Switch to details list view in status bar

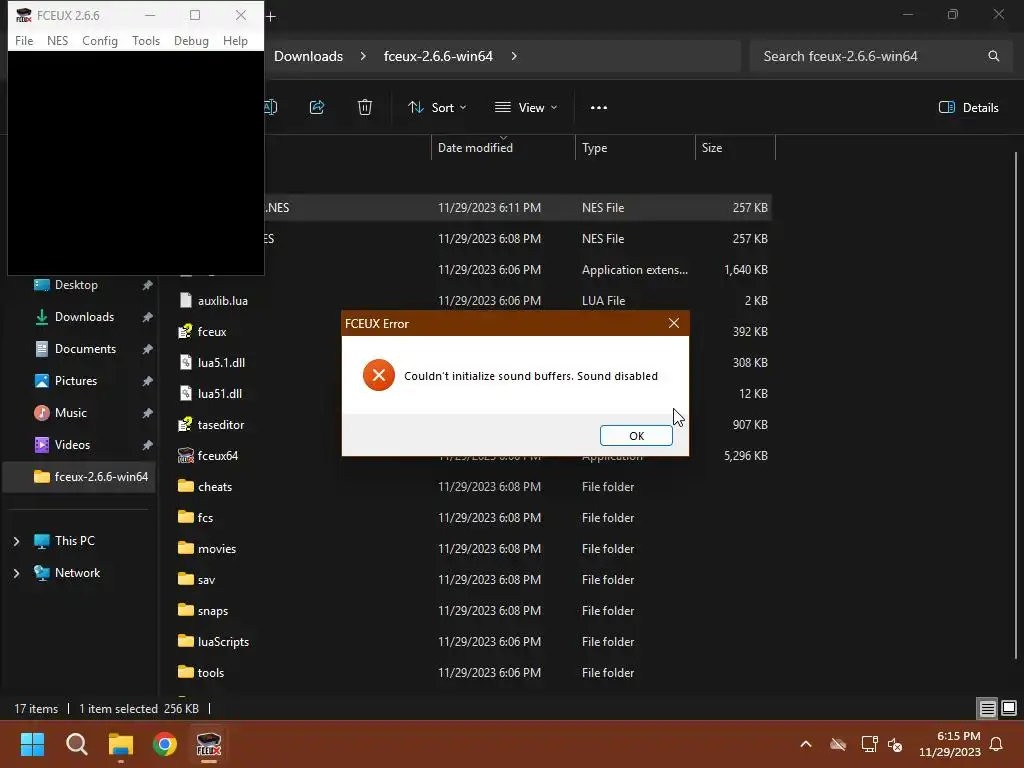(x=987, y=708)
